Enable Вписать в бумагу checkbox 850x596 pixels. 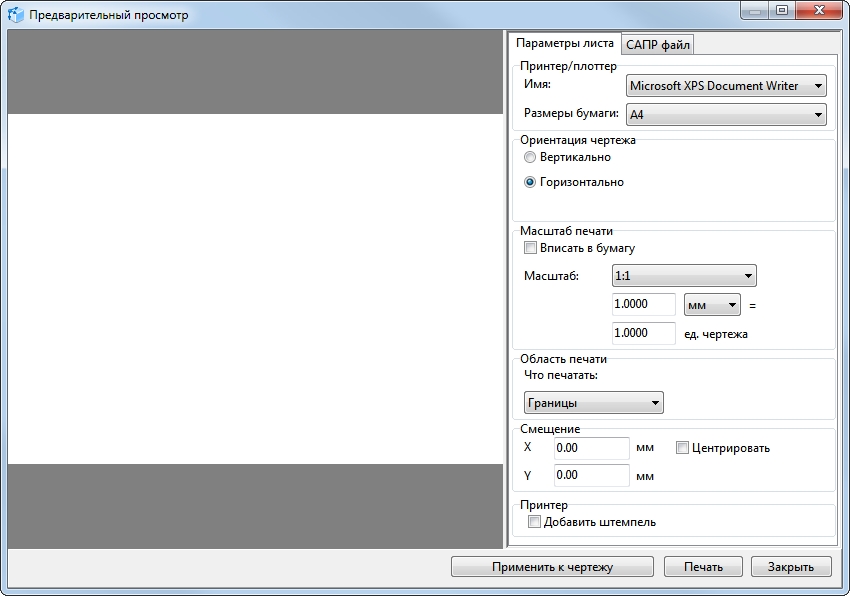[x=530, y=248]
